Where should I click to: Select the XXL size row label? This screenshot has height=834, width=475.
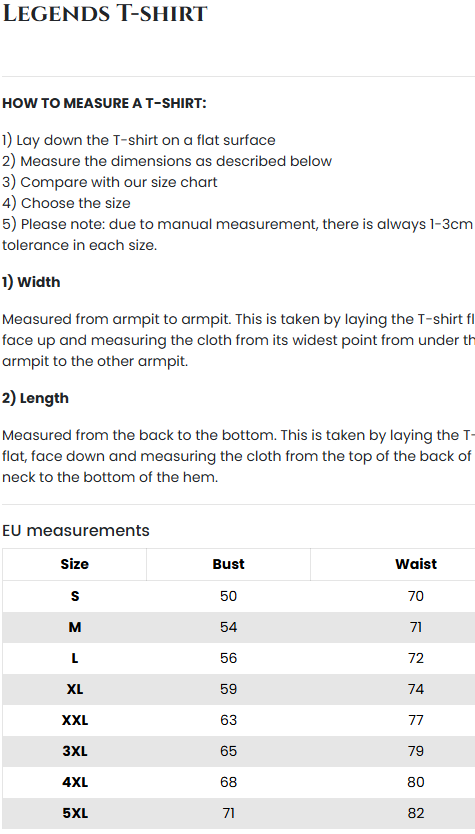point(75,720)
